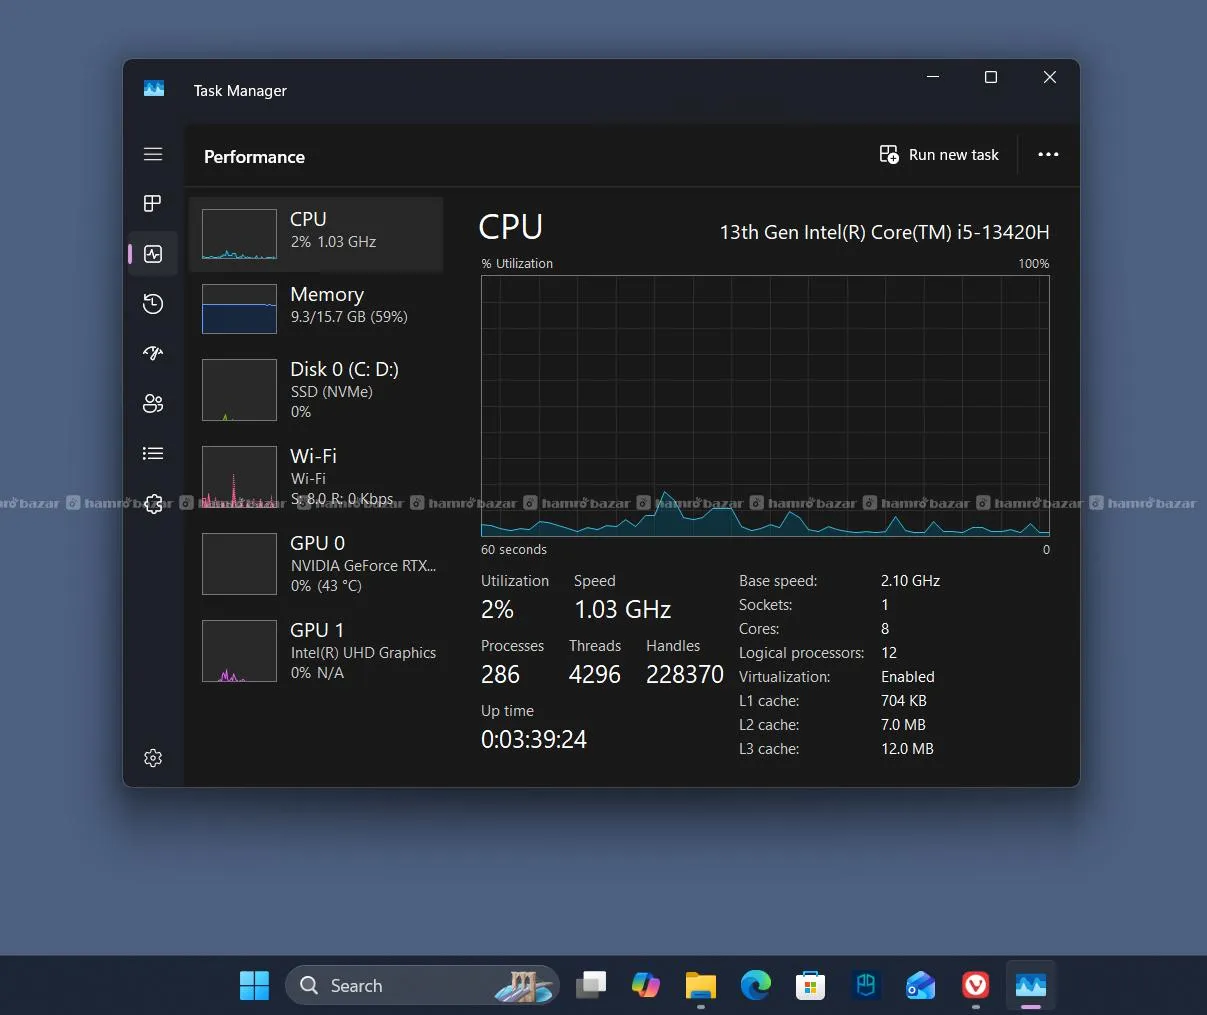Go to the Processes page icon
The width and height of the screenshot is (1207, 1015).
pyautogui.click(x=153, y=204)
